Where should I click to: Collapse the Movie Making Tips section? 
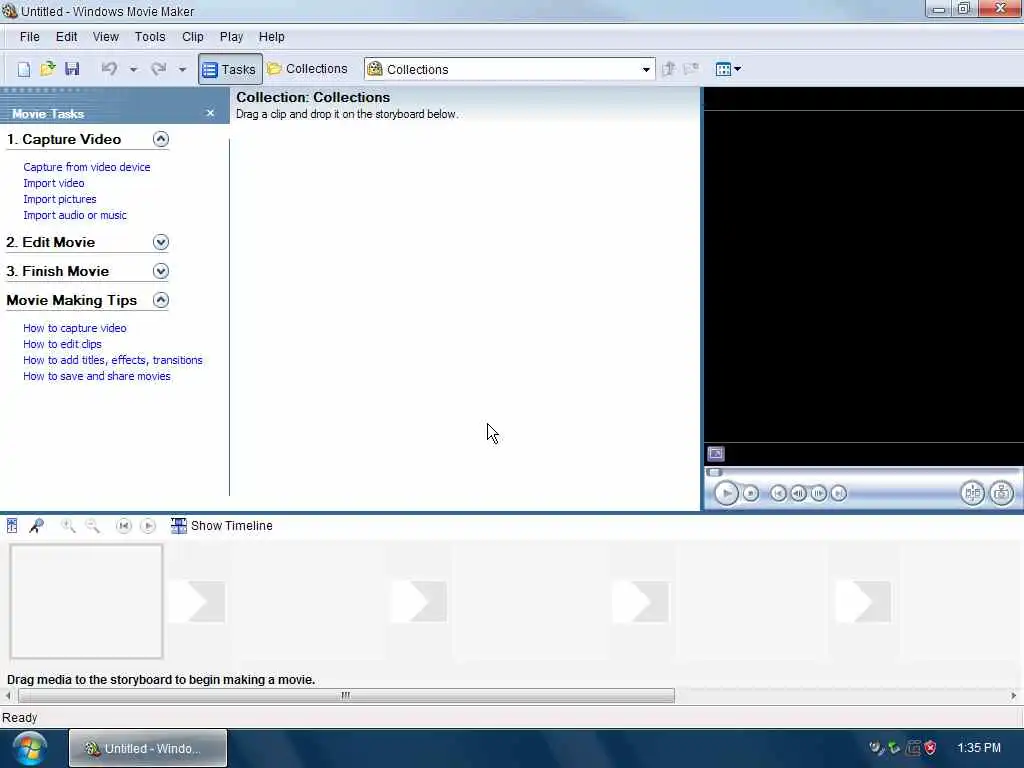[x=161, y=300]
